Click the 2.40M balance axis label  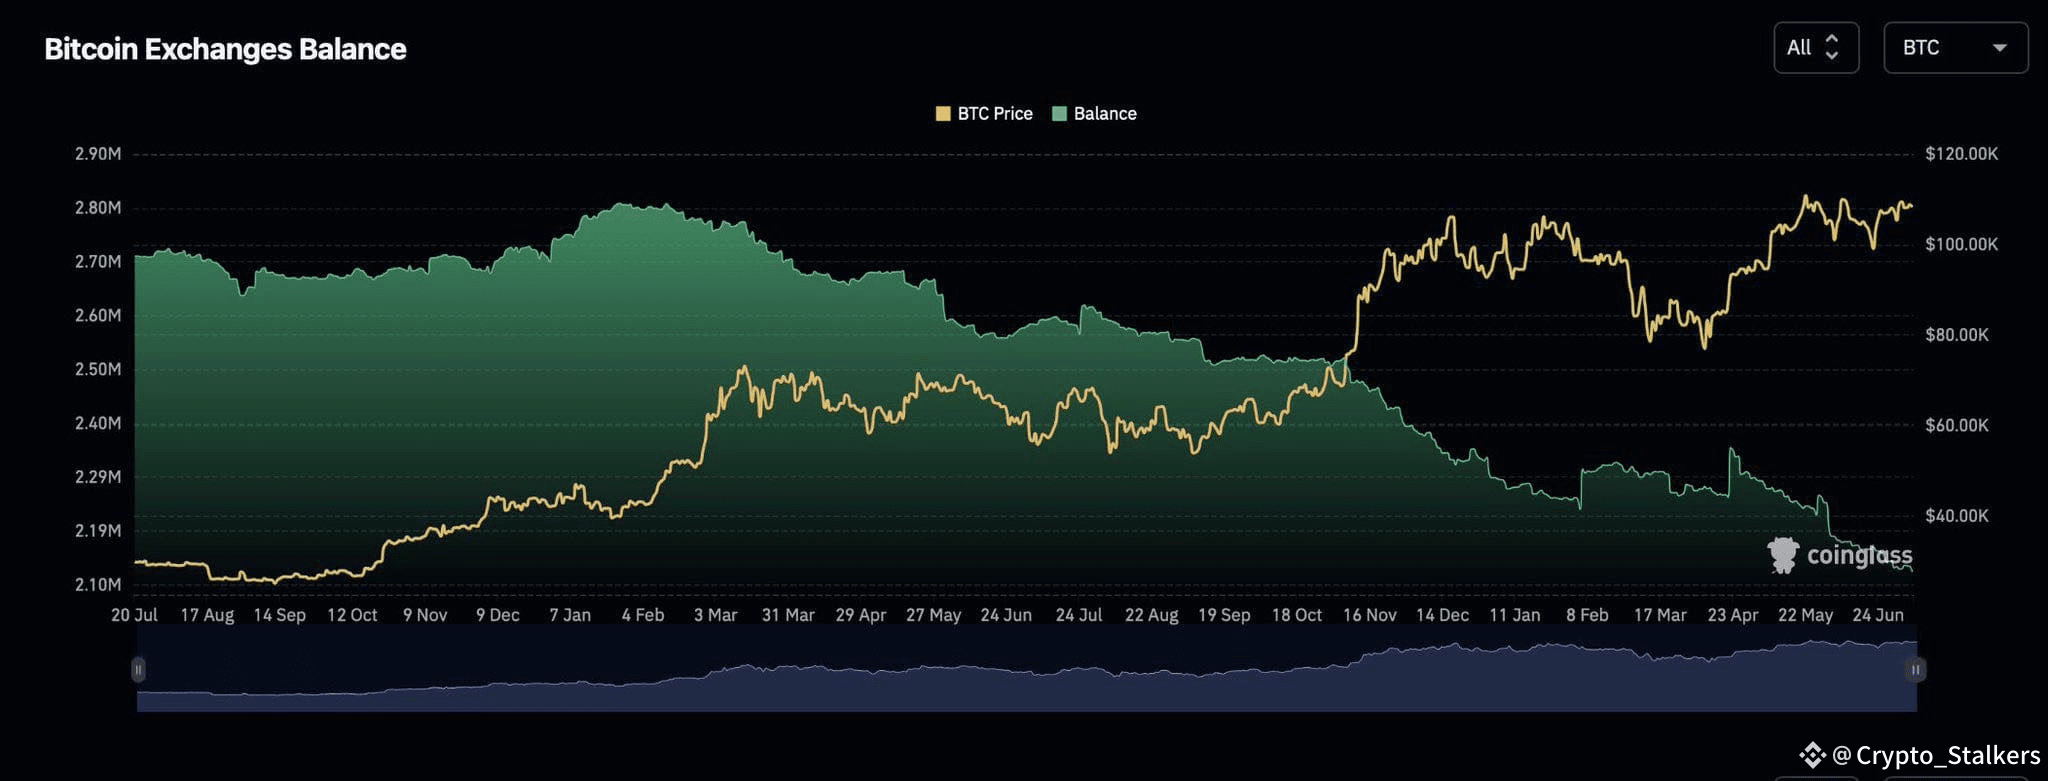click(98, 423)
